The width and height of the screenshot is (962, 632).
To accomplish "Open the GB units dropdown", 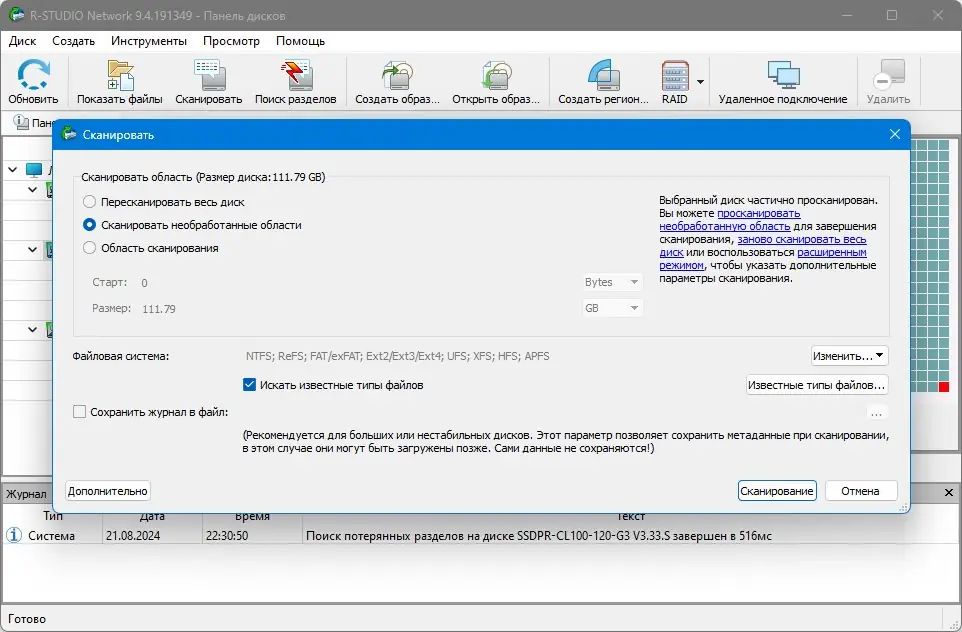I will tap(611, 308).
